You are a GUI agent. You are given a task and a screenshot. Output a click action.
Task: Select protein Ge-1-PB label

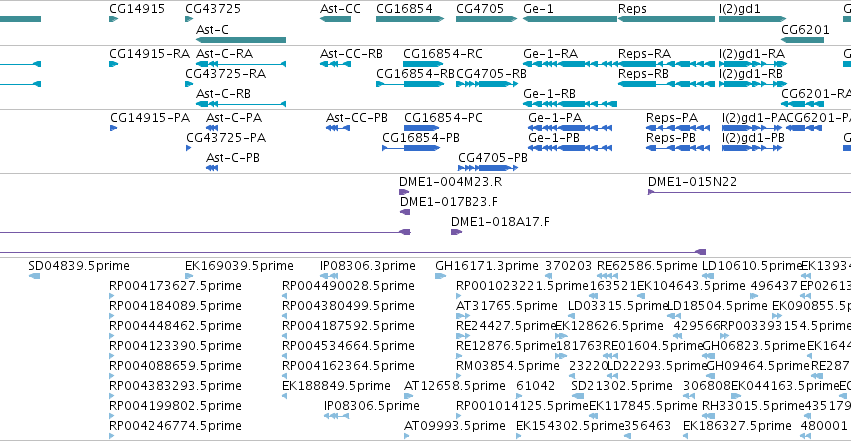pos(554,138)
